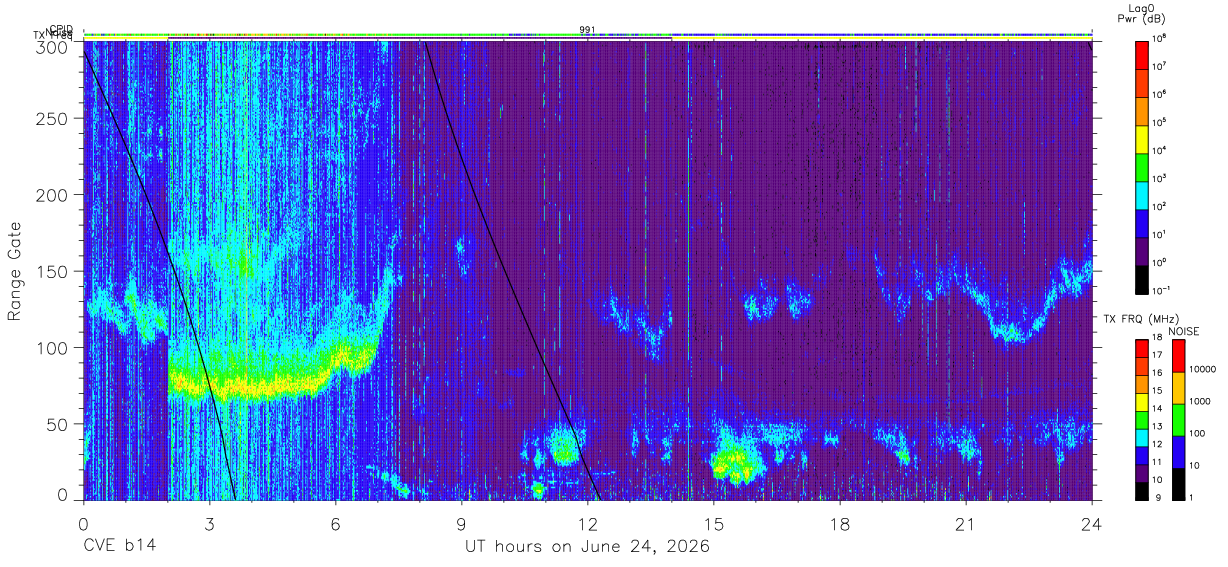
Task: Click the Range Gate tick label '300'
Action: pos(53,46)
